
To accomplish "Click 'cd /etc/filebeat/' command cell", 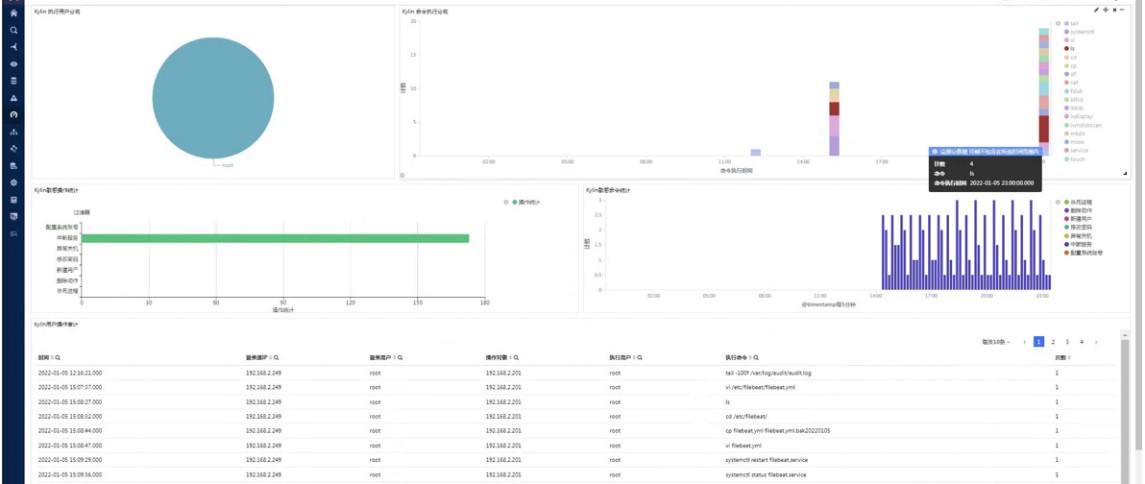I will (746, 416).
